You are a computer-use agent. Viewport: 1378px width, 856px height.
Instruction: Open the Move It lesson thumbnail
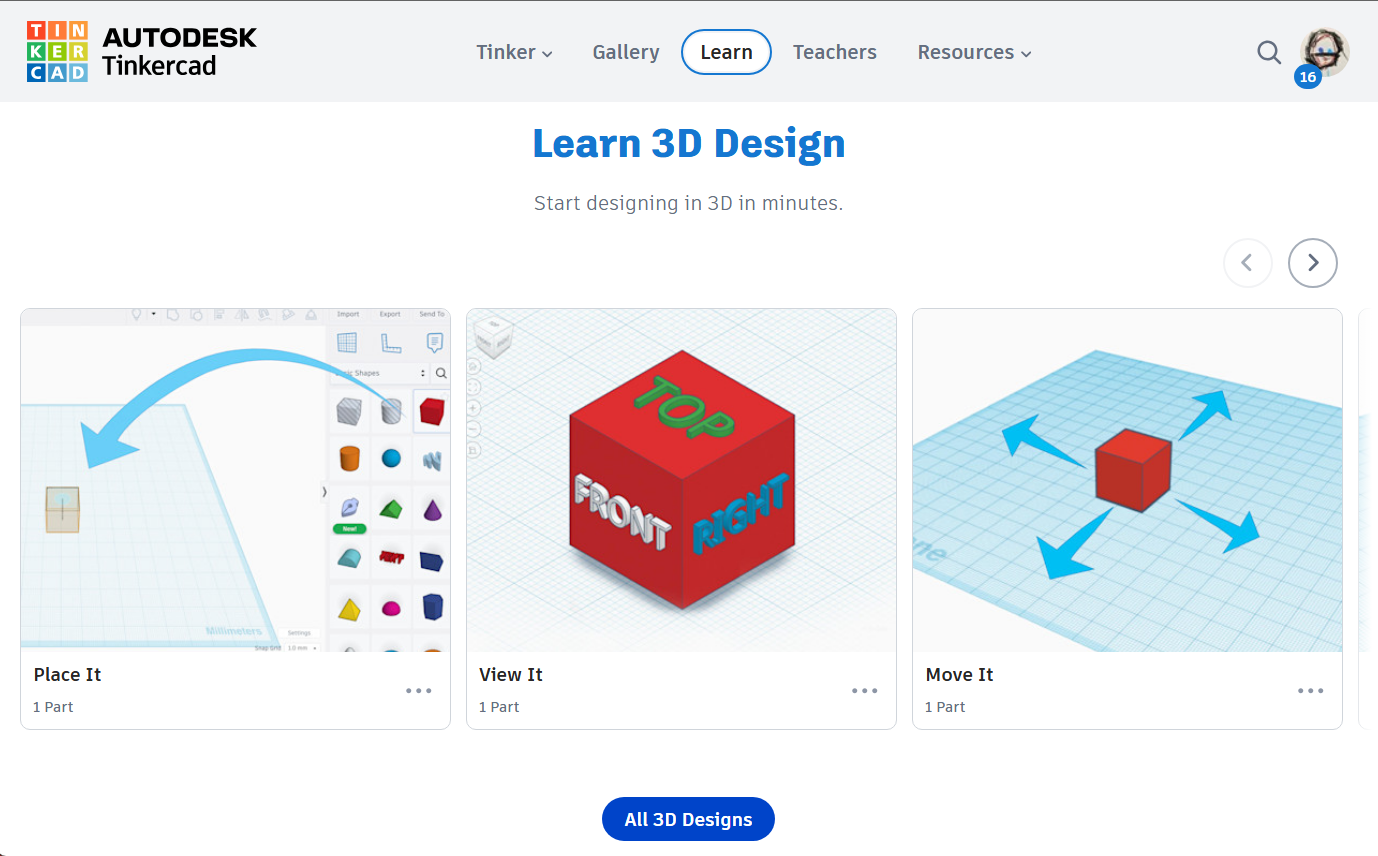pos(1127,480)
